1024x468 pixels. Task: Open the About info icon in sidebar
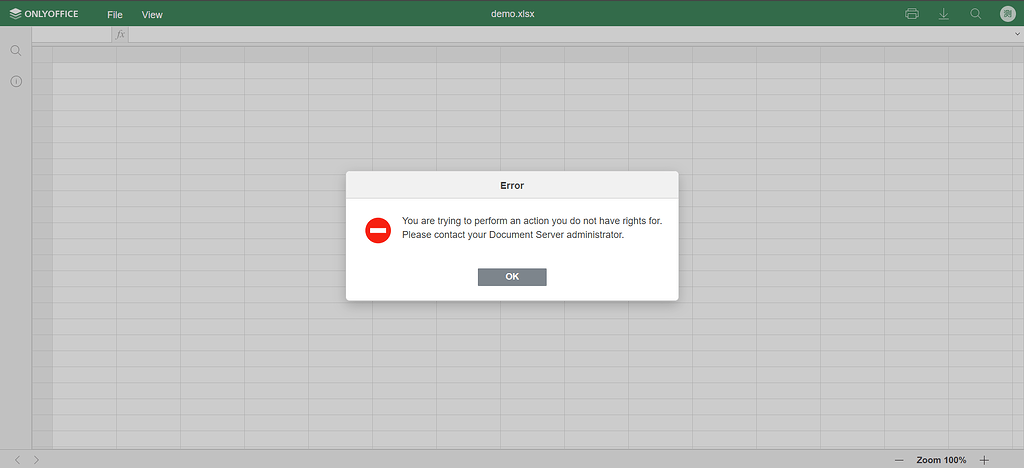[16, 81]
